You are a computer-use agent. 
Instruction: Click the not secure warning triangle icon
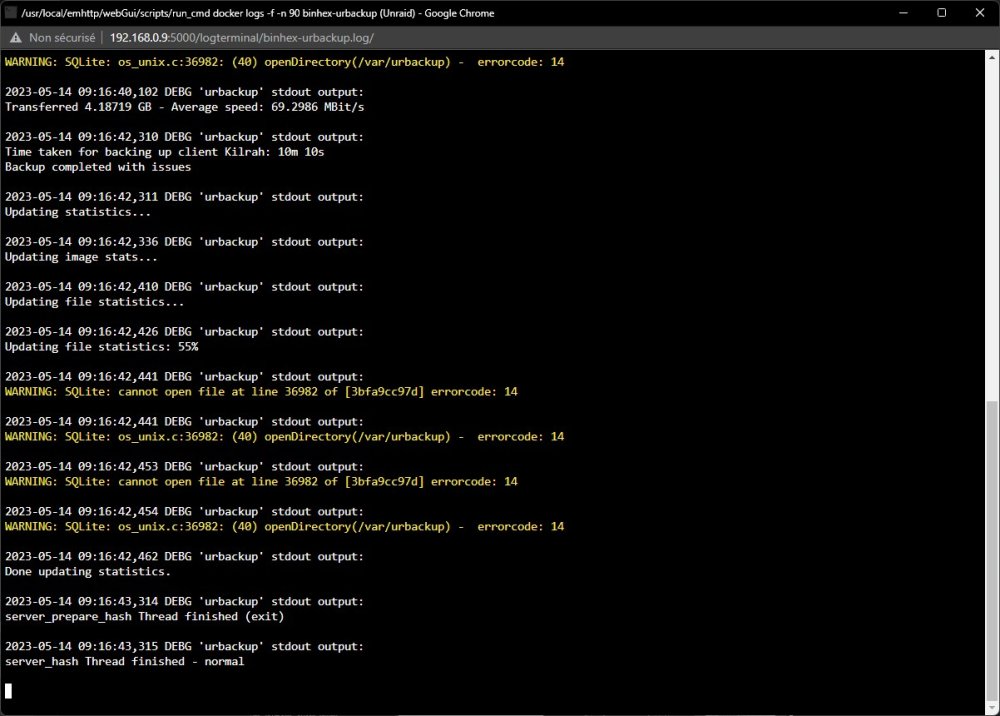click(15, 38)
